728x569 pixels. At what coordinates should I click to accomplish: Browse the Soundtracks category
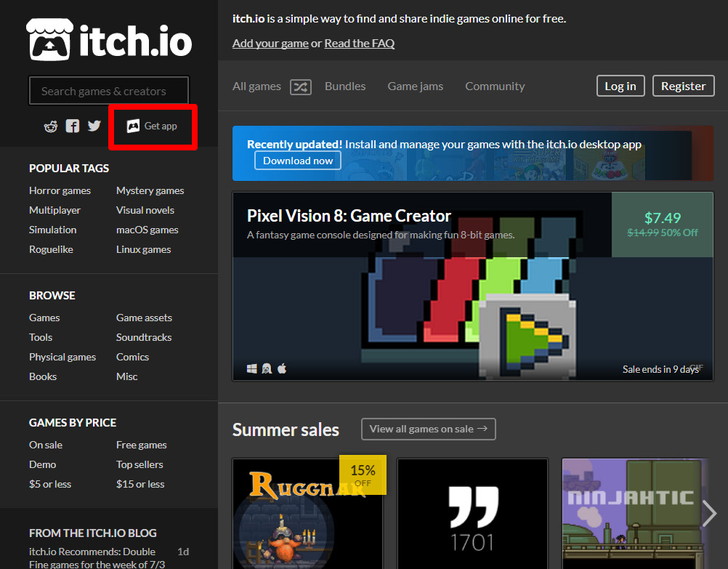click(x=144, y=337)
